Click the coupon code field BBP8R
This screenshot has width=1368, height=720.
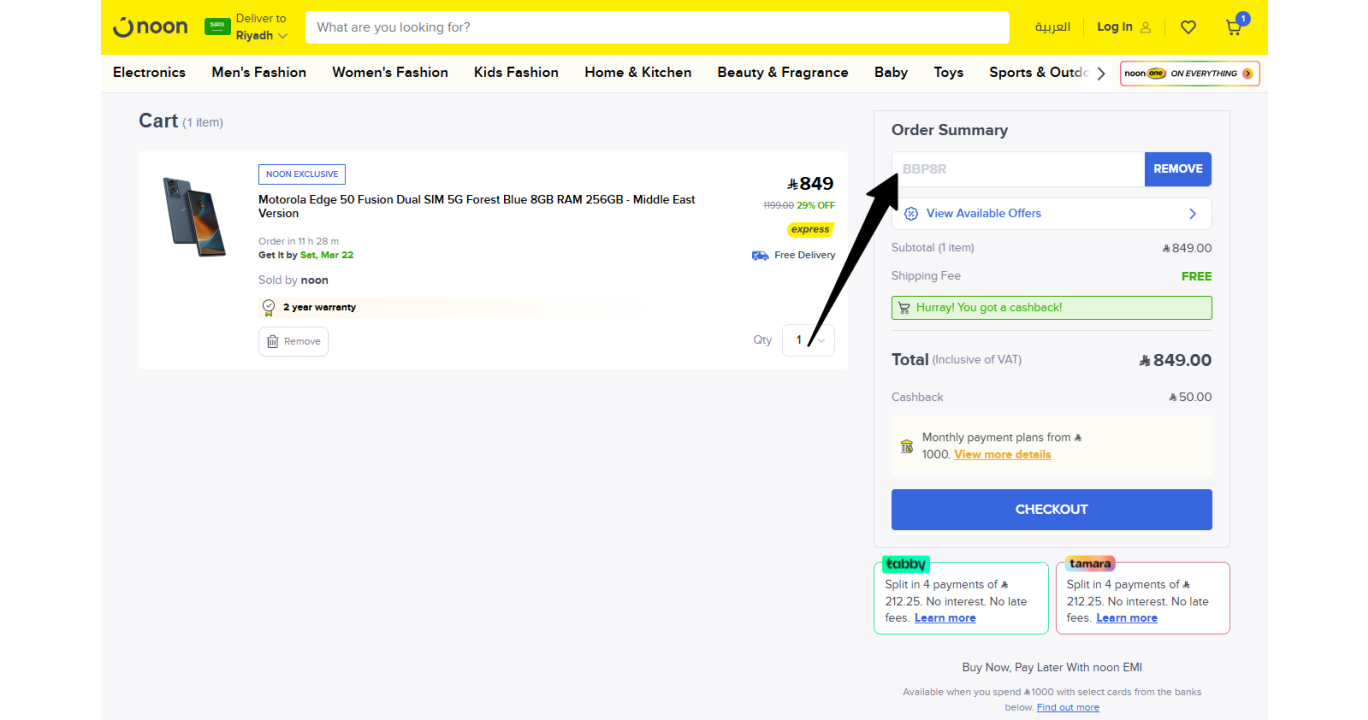(1018, 169)
